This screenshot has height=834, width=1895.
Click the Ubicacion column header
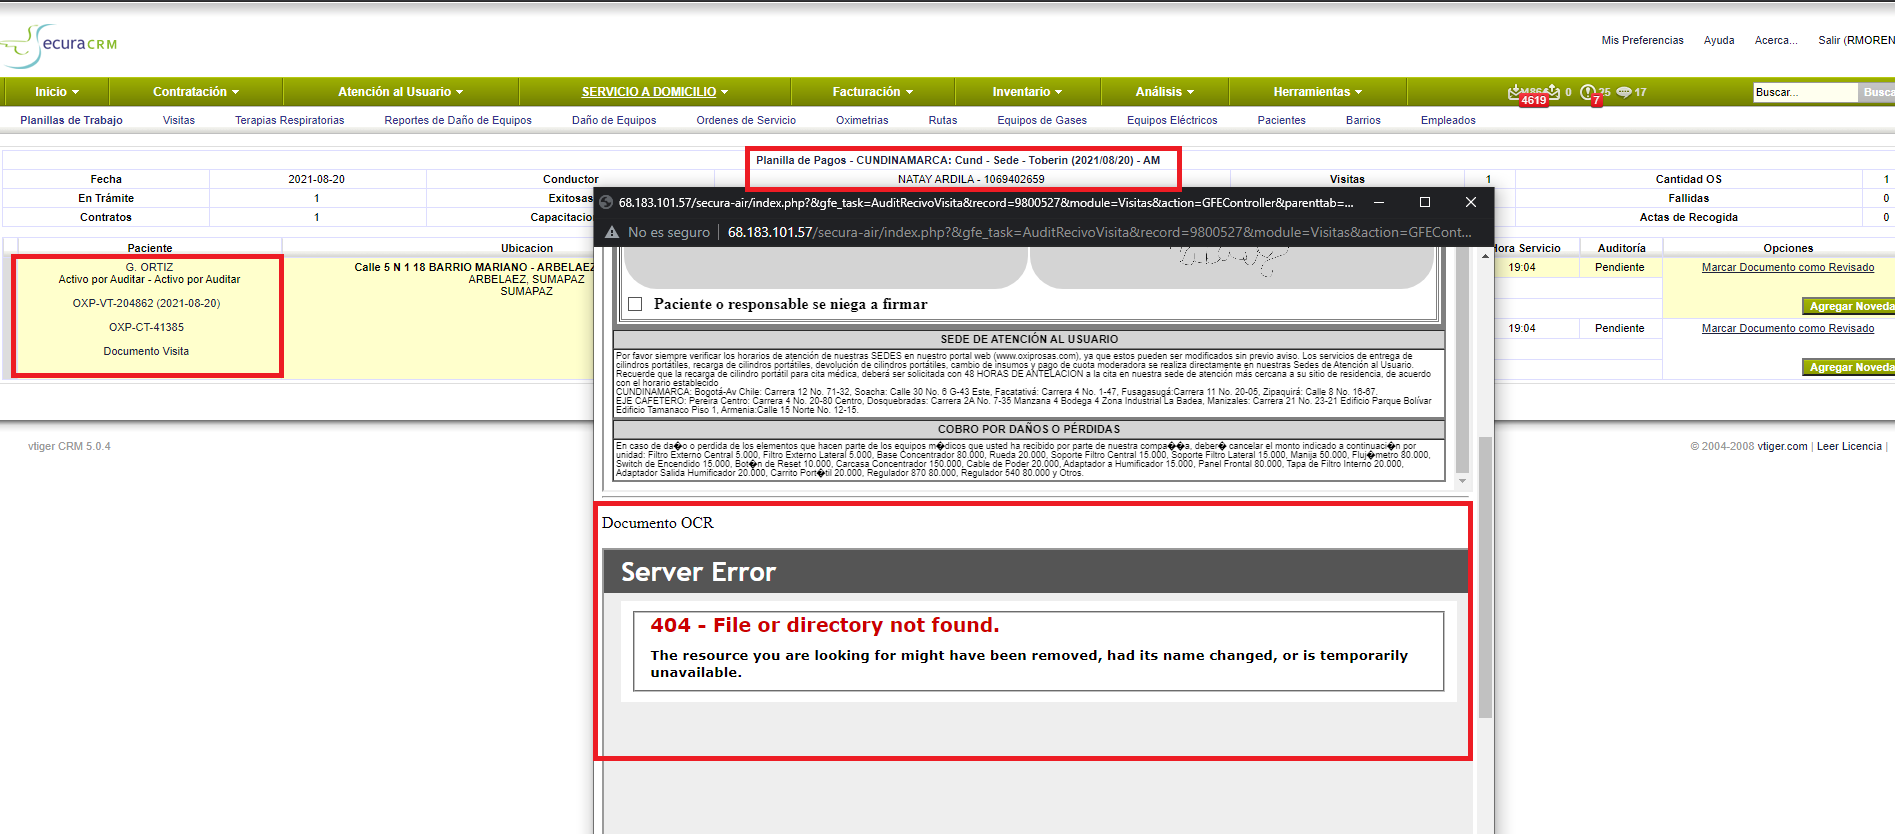click(x=527, y=248)
